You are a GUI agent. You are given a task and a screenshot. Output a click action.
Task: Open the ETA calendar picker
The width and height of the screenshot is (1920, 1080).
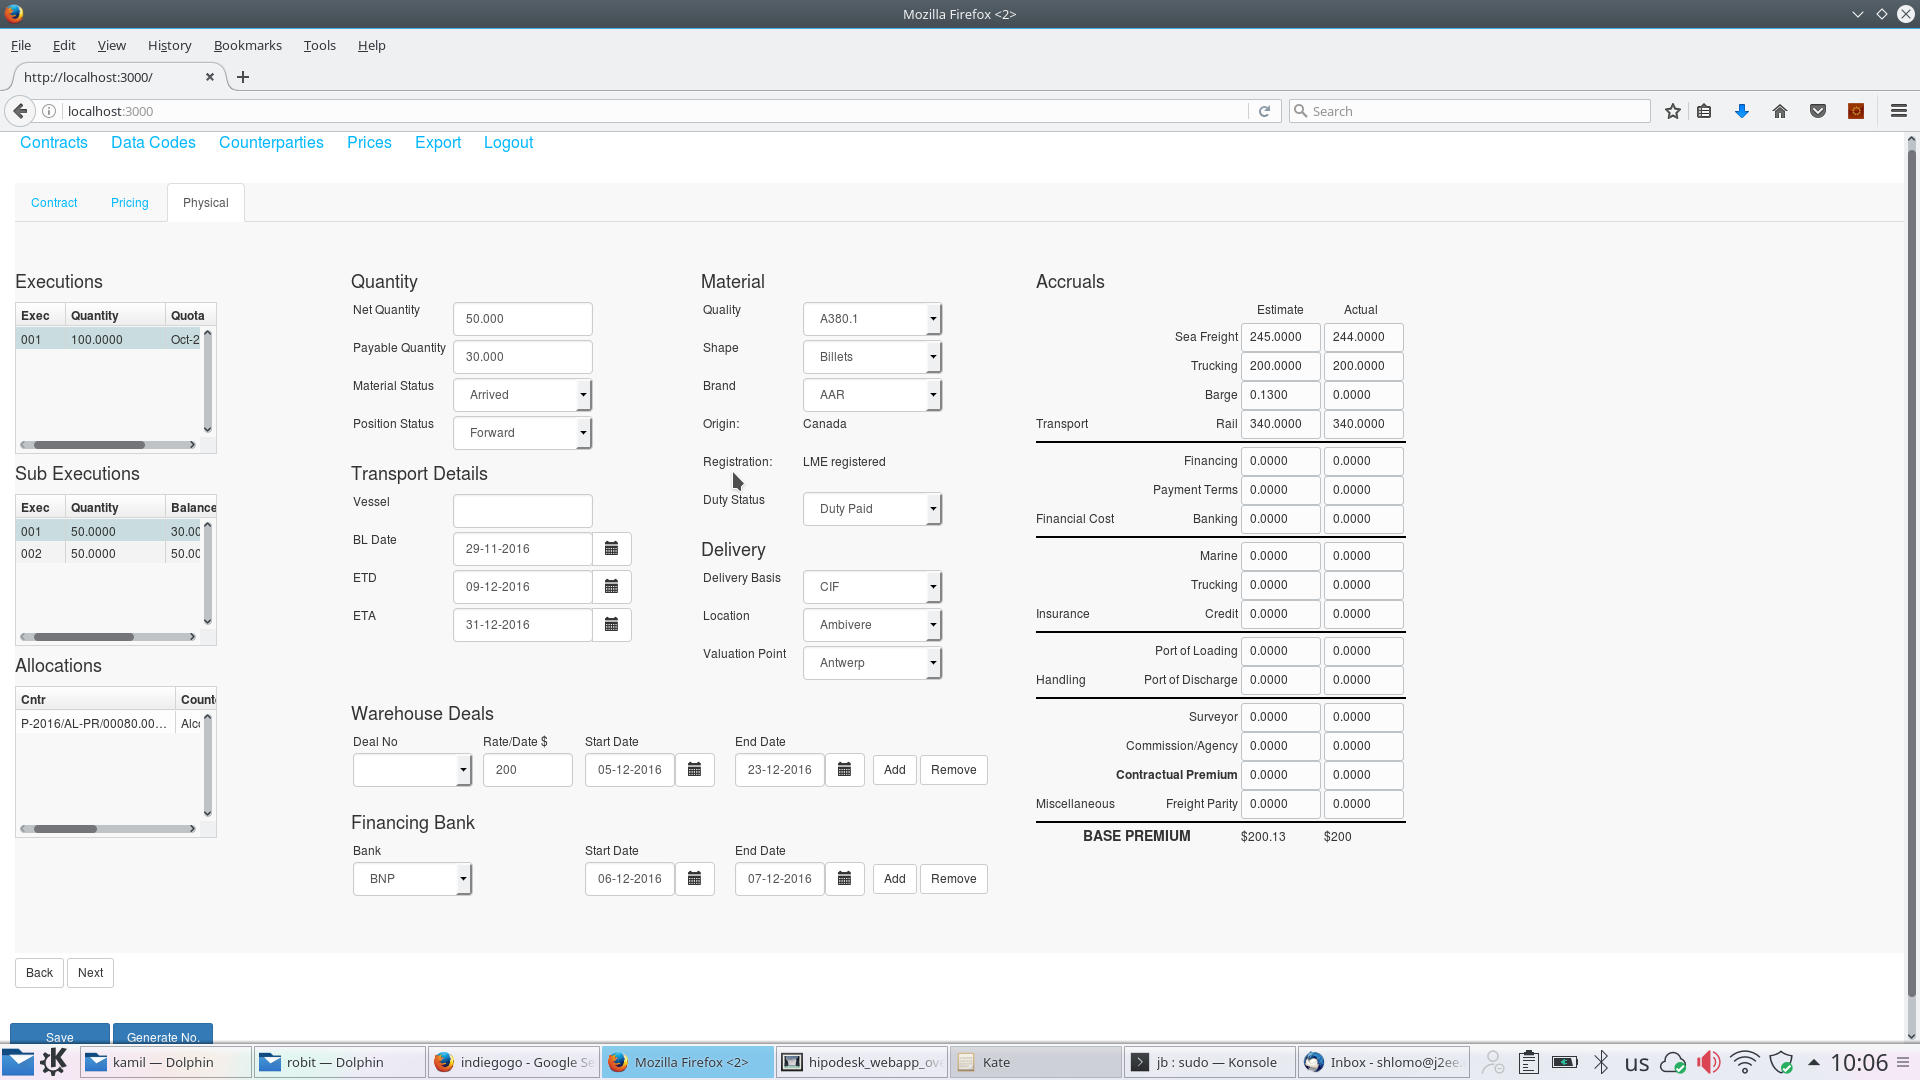tap(611, 625)
